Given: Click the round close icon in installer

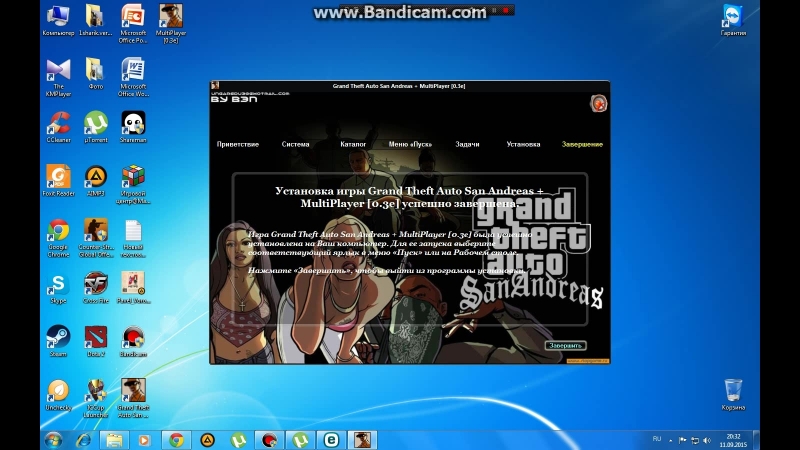Looking at the screenshot, I should (598, 104).
